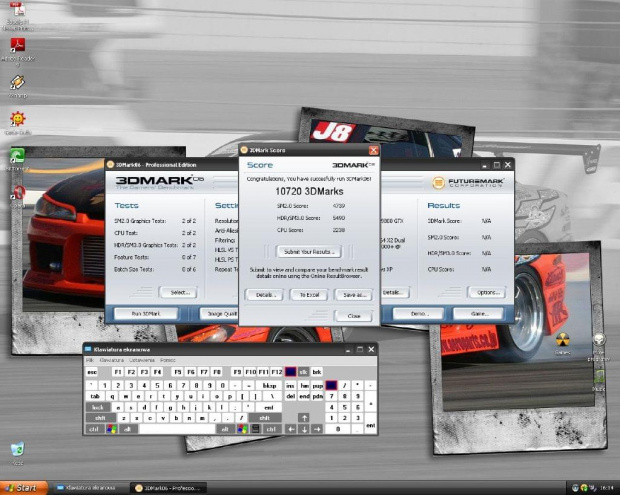Click the right Windows logo key on on-screen keyboard
620x495 pixels.
click(x=242, y=429)
